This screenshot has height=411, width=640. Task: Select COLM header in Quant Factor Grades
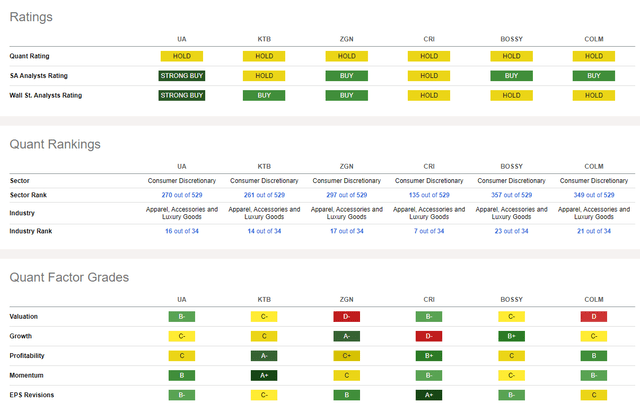tap(594, 300)
